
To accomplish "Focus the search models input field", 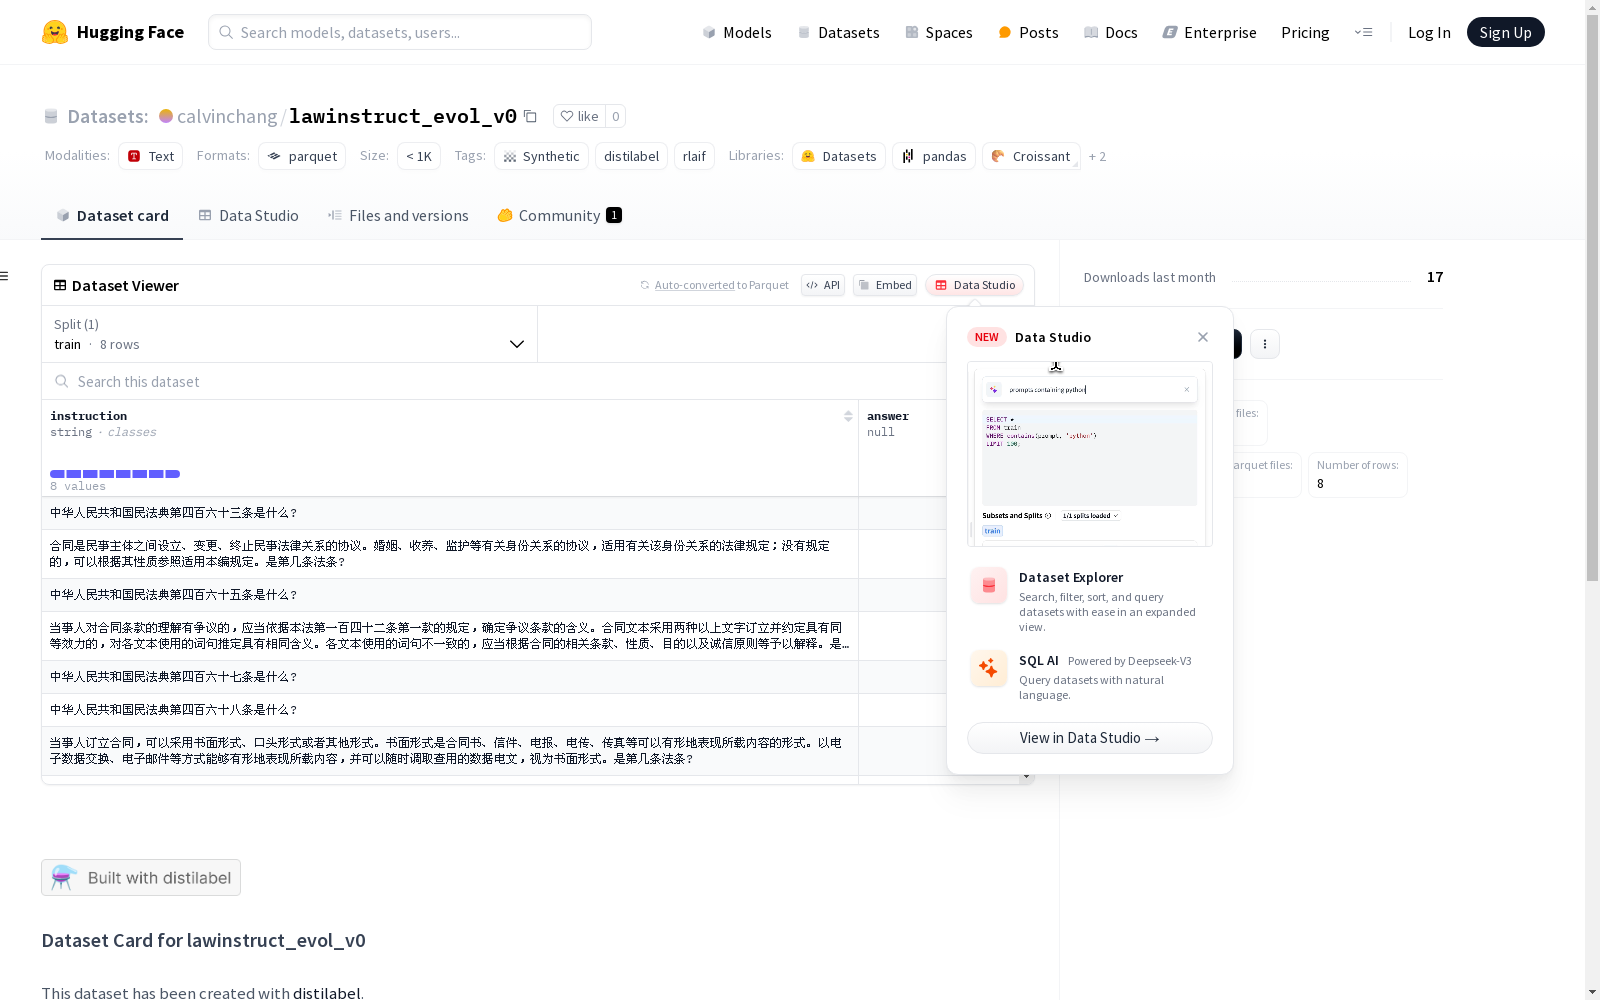I will point(400,32).
